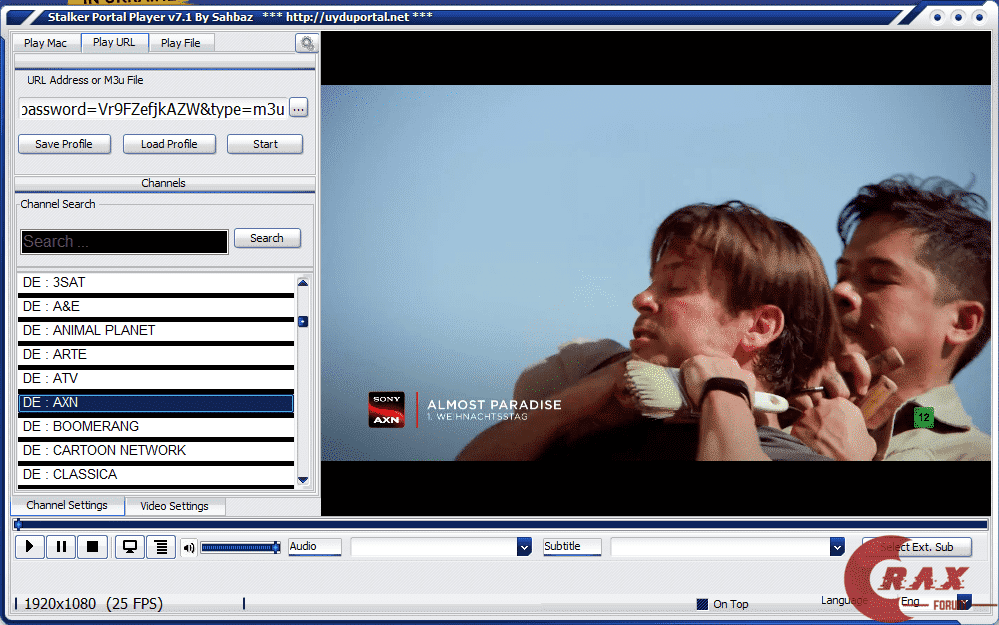Screen dimensions: 999x625
Task: Adjust the volume slider
Action: (240, 547)
